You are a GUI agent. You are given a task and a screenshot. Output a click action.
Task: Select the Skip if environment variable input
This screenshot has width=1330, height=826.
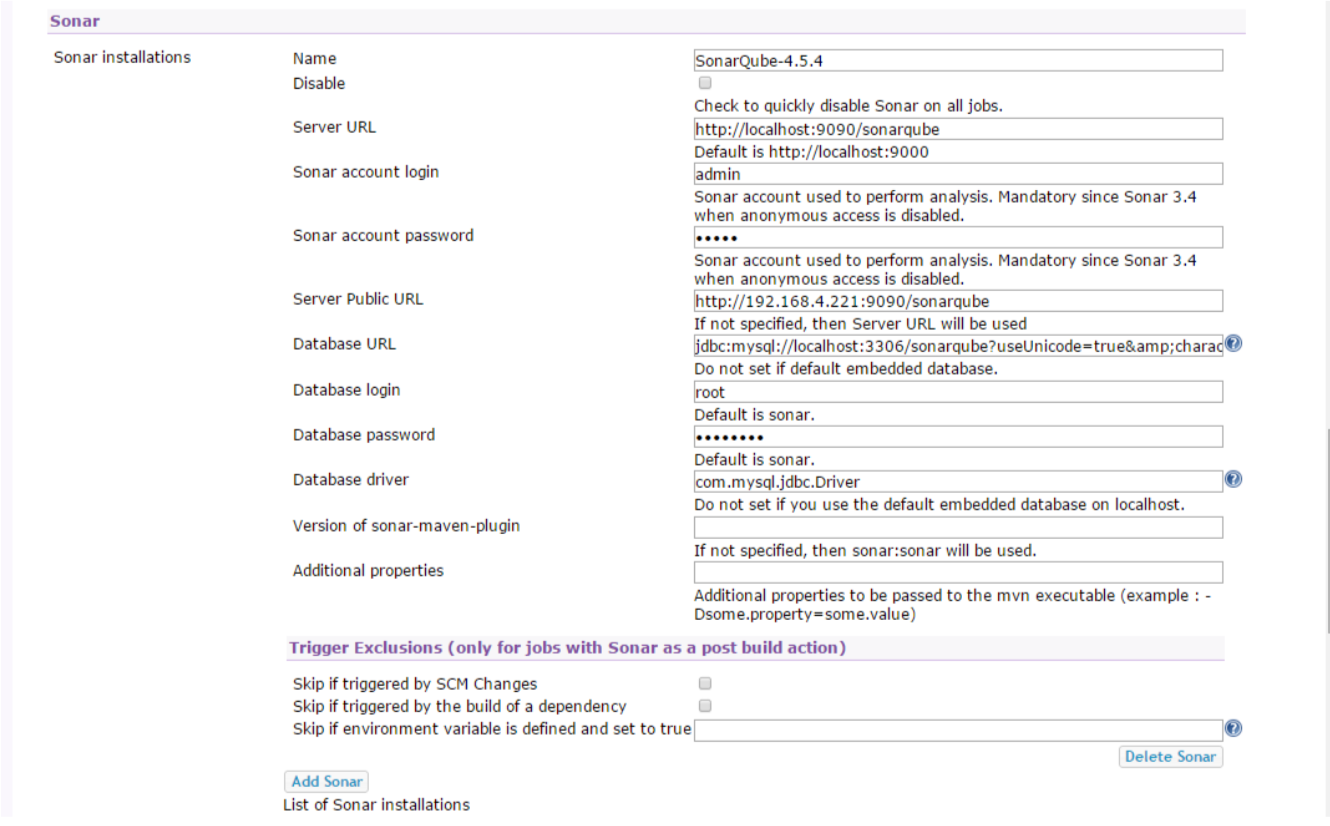(x=958, y=731)
